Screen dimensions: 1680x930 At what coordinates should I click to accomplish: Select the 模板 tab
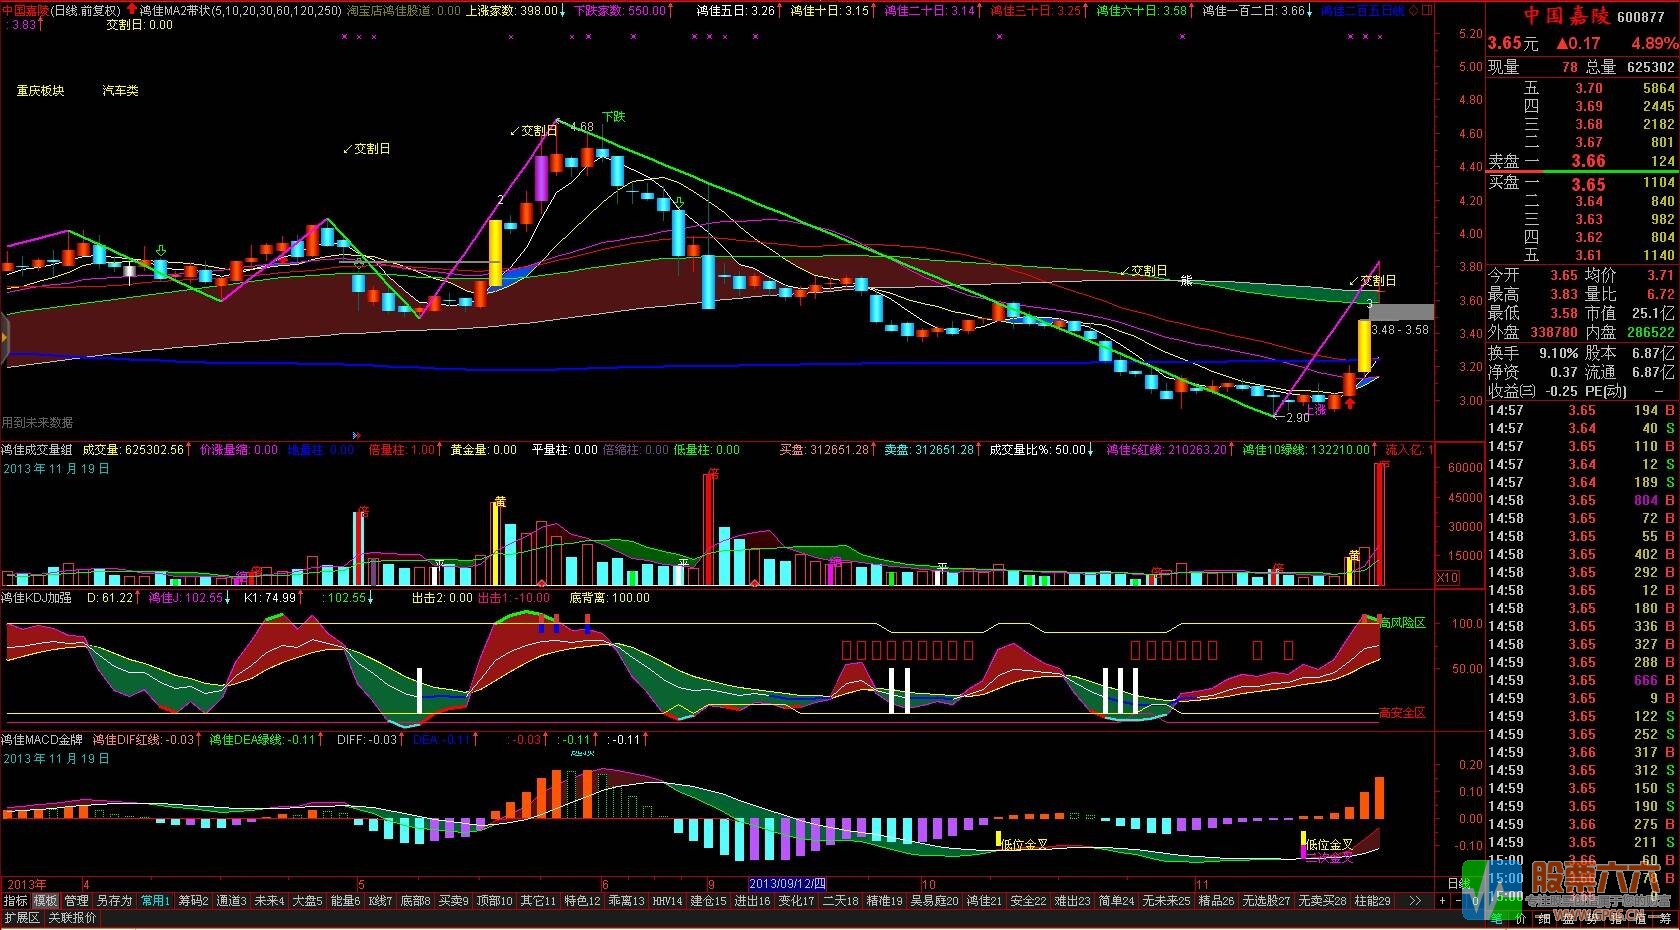(x=45, y=900)
